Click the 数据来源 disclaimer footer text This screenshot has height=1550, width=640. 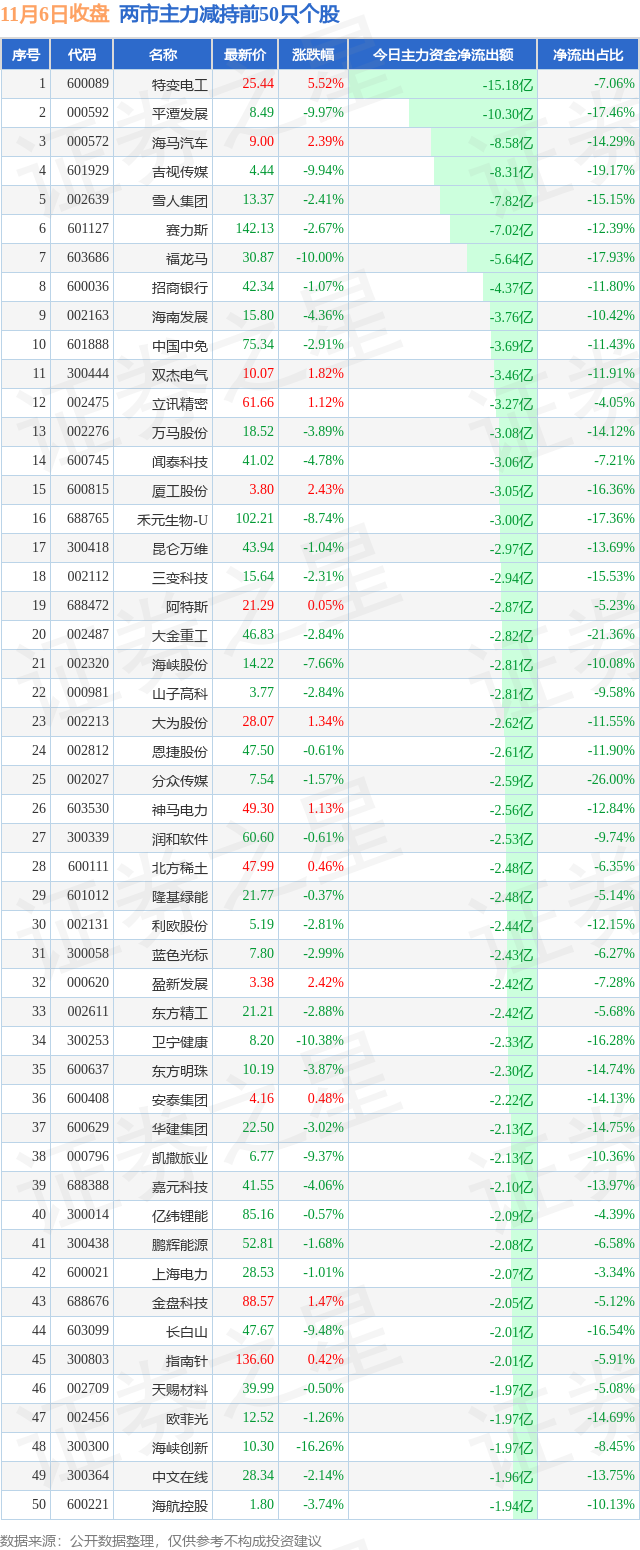tap(161, 1540)
